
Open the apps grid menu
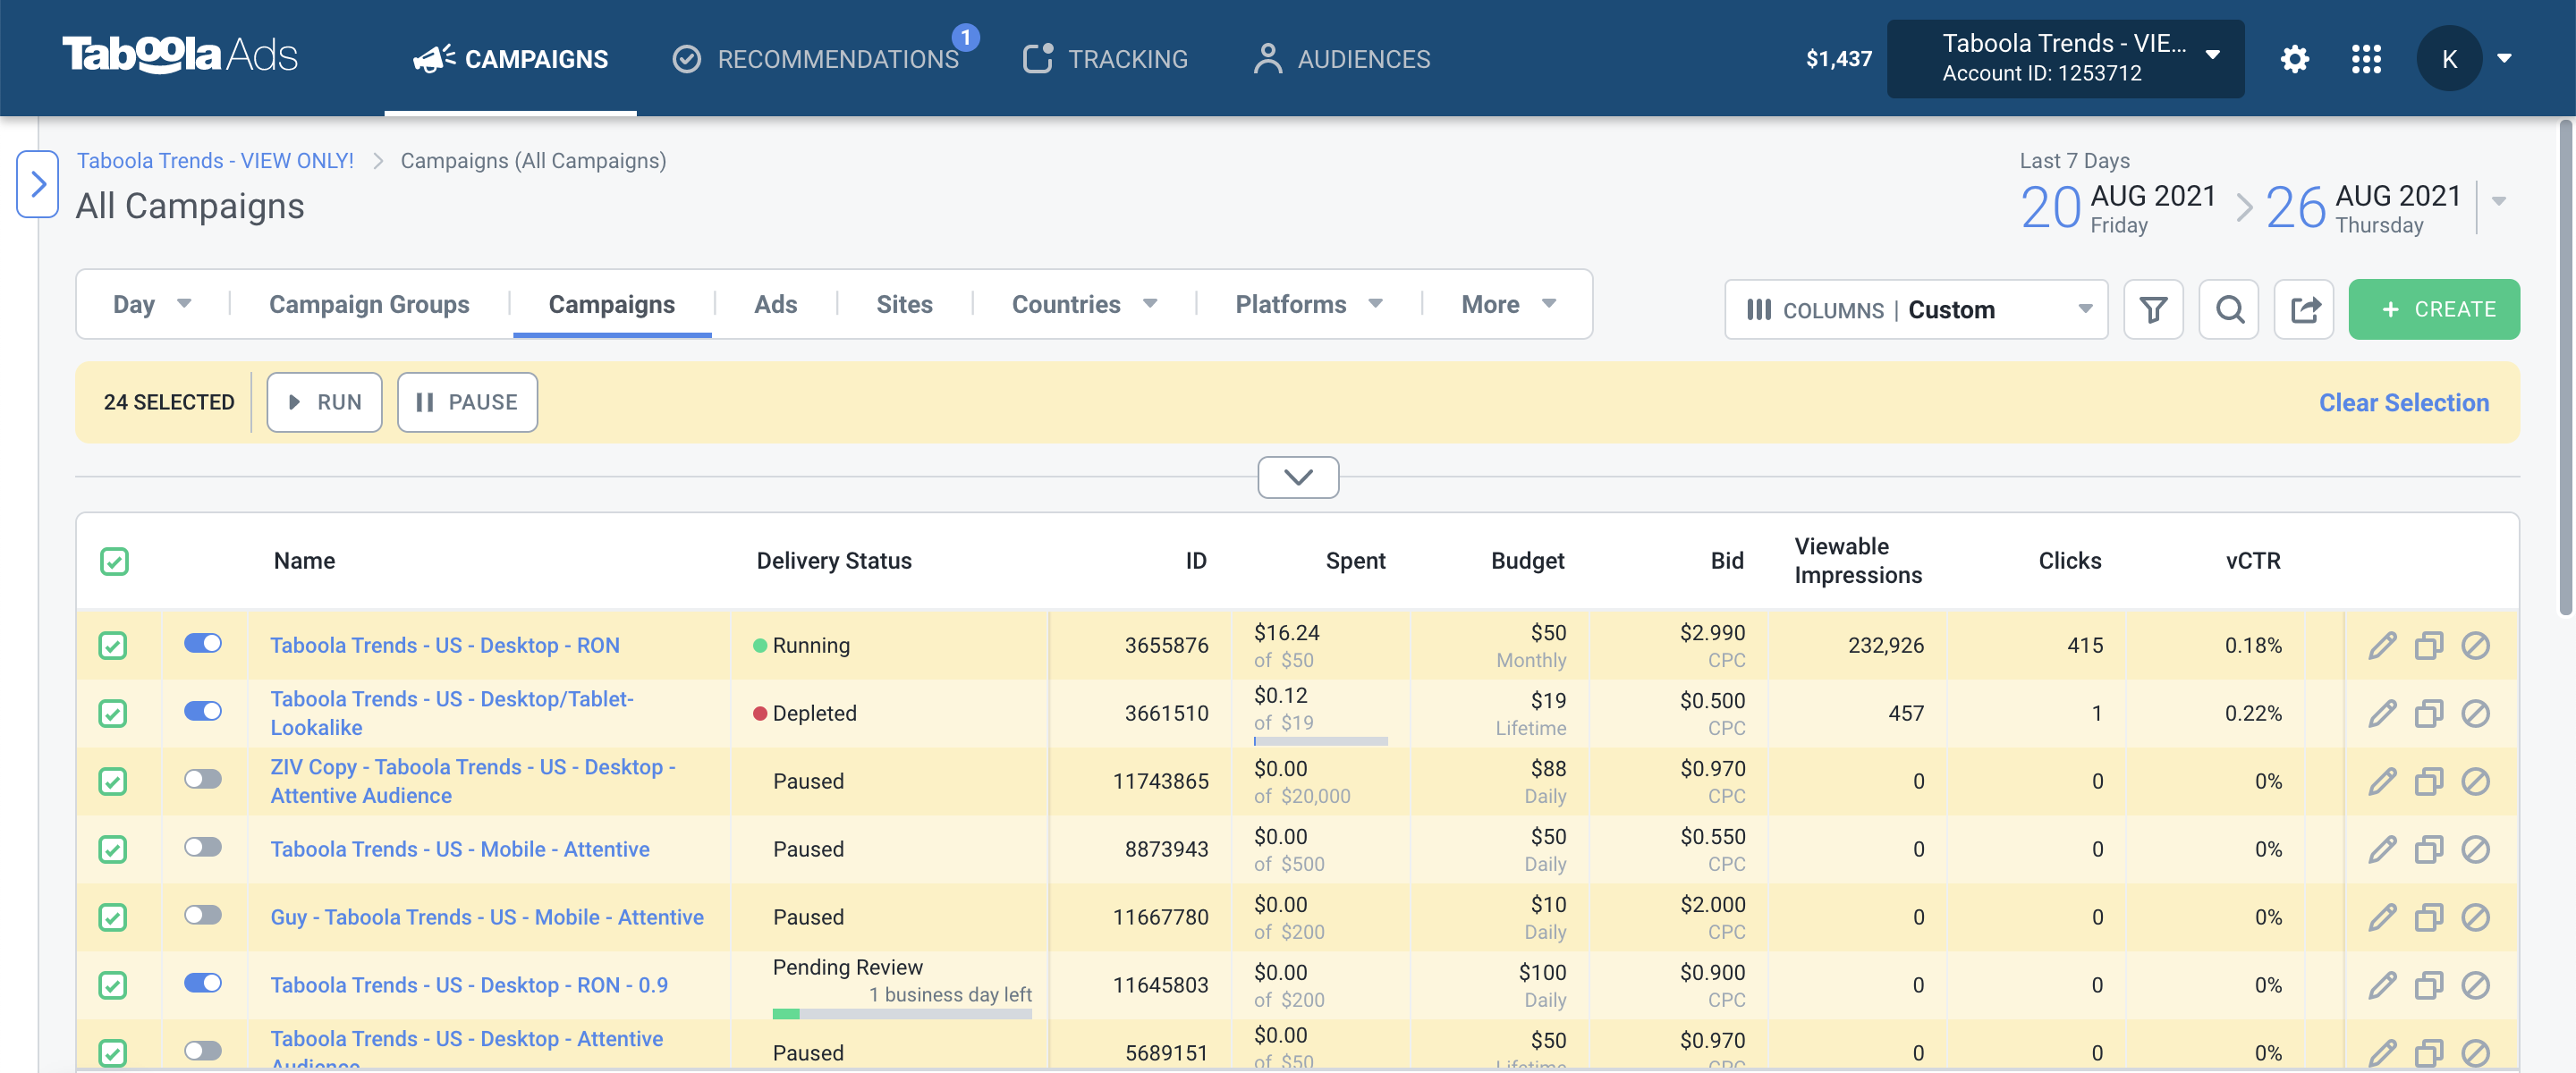click(x=2366, y=59)
